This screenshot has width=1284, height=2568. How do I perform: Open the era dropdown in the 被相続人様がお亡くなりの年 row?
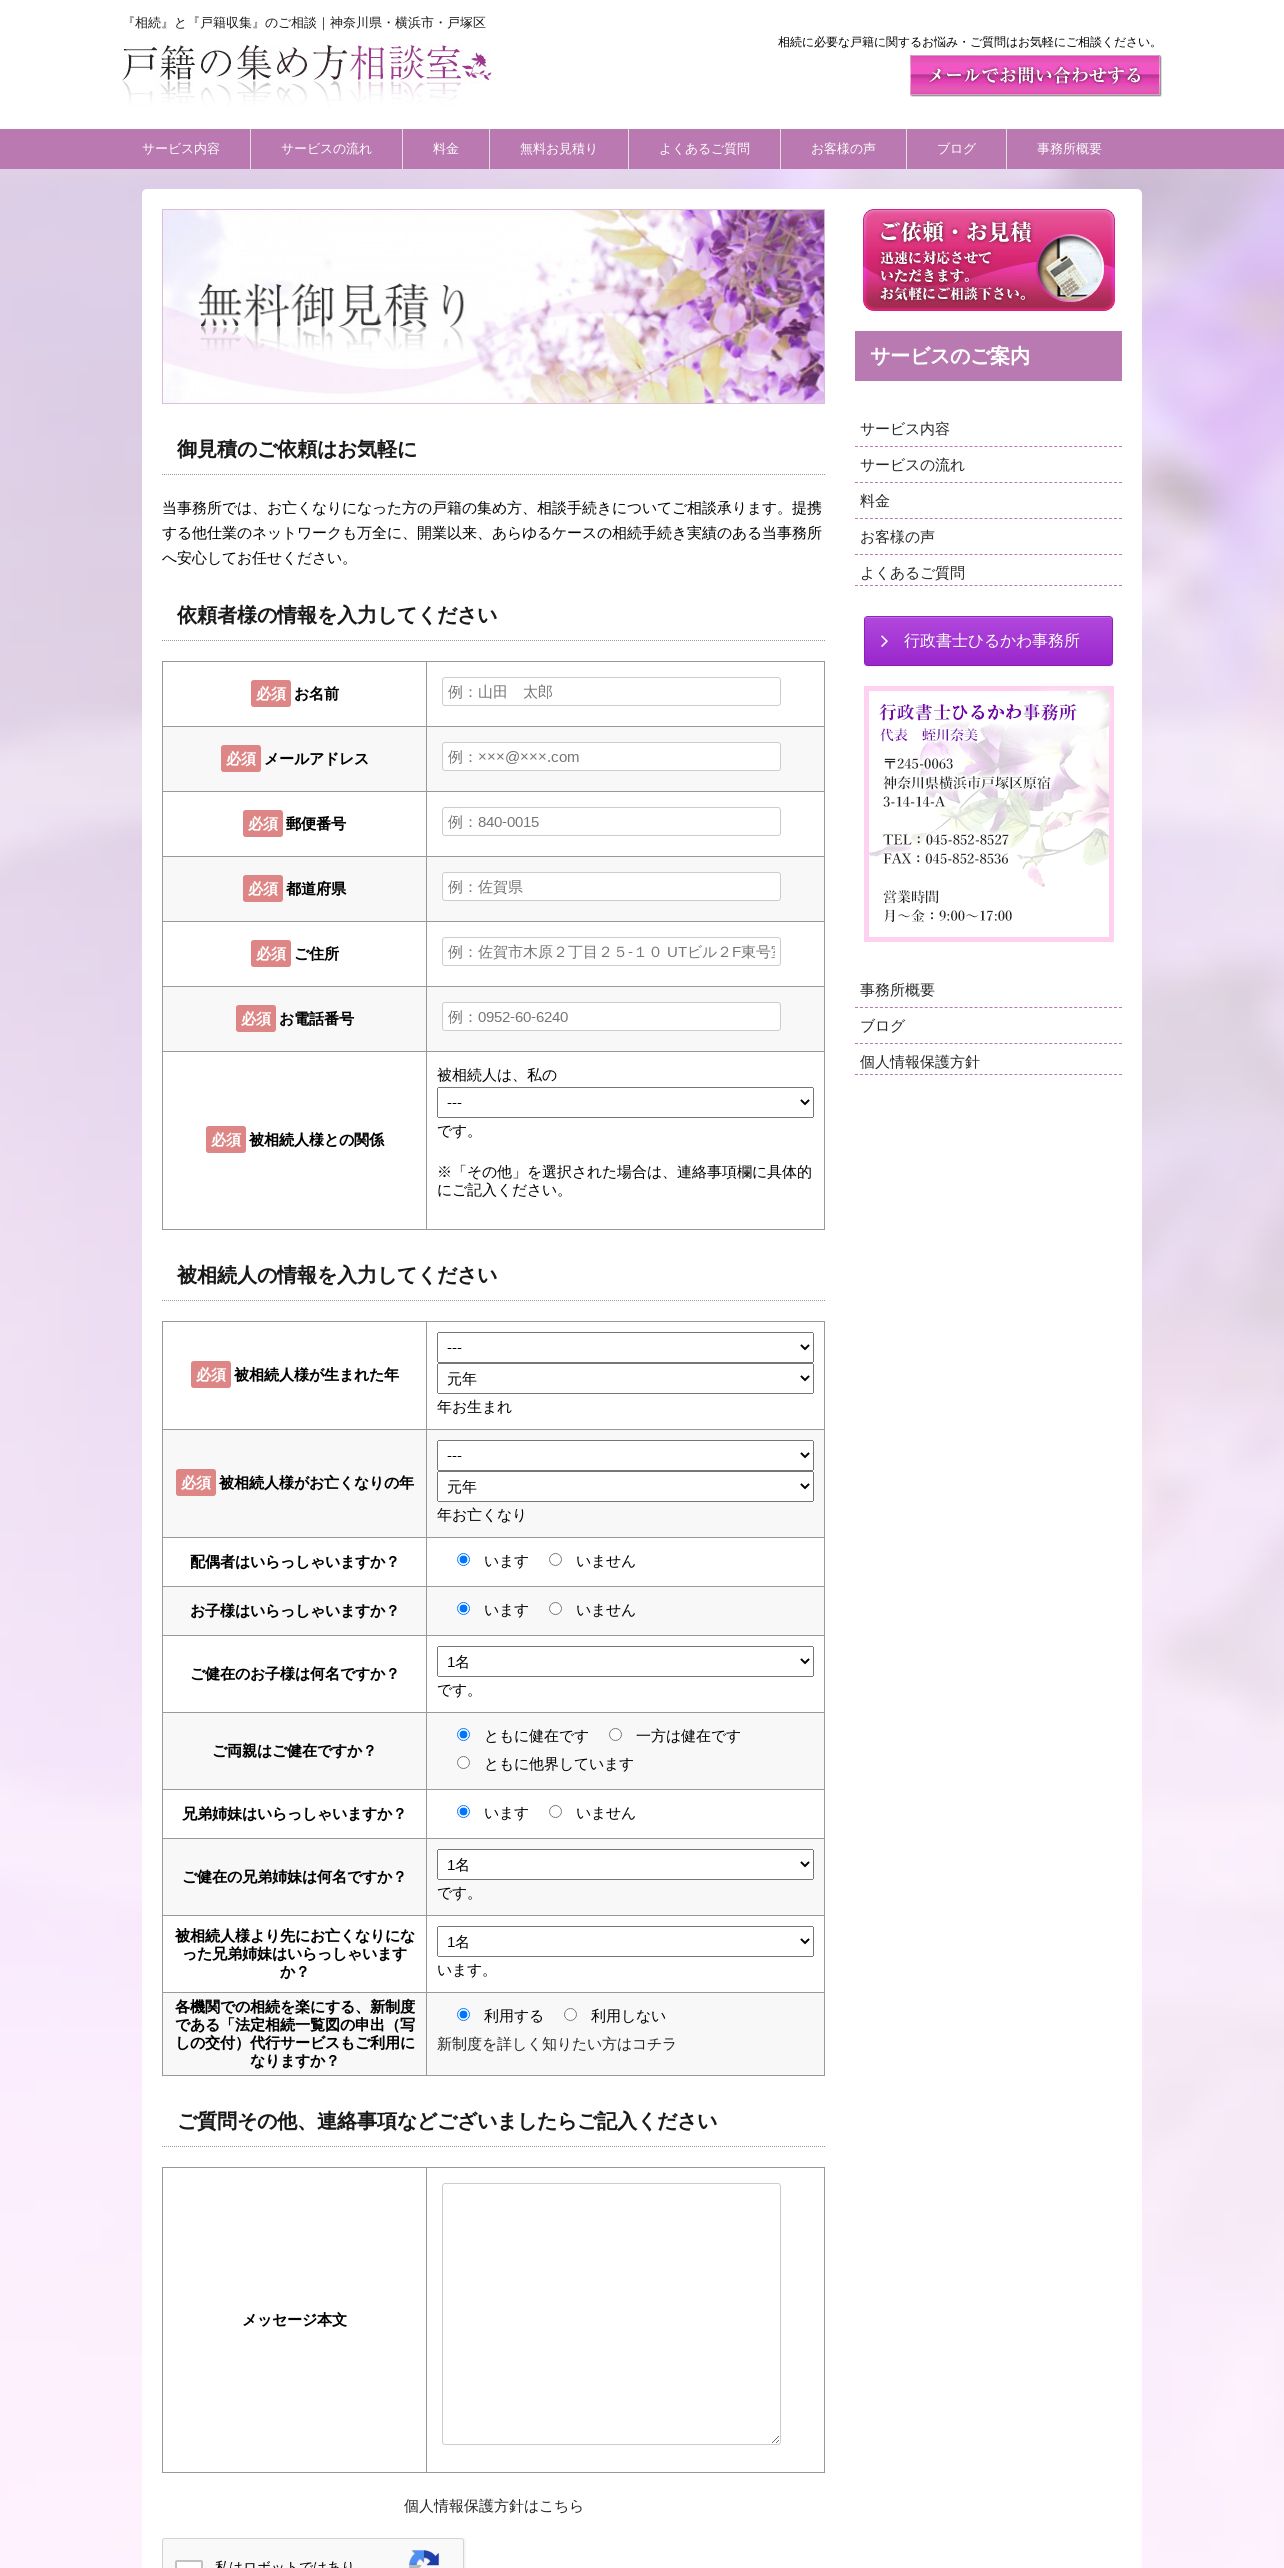[x=625, y=1456]
